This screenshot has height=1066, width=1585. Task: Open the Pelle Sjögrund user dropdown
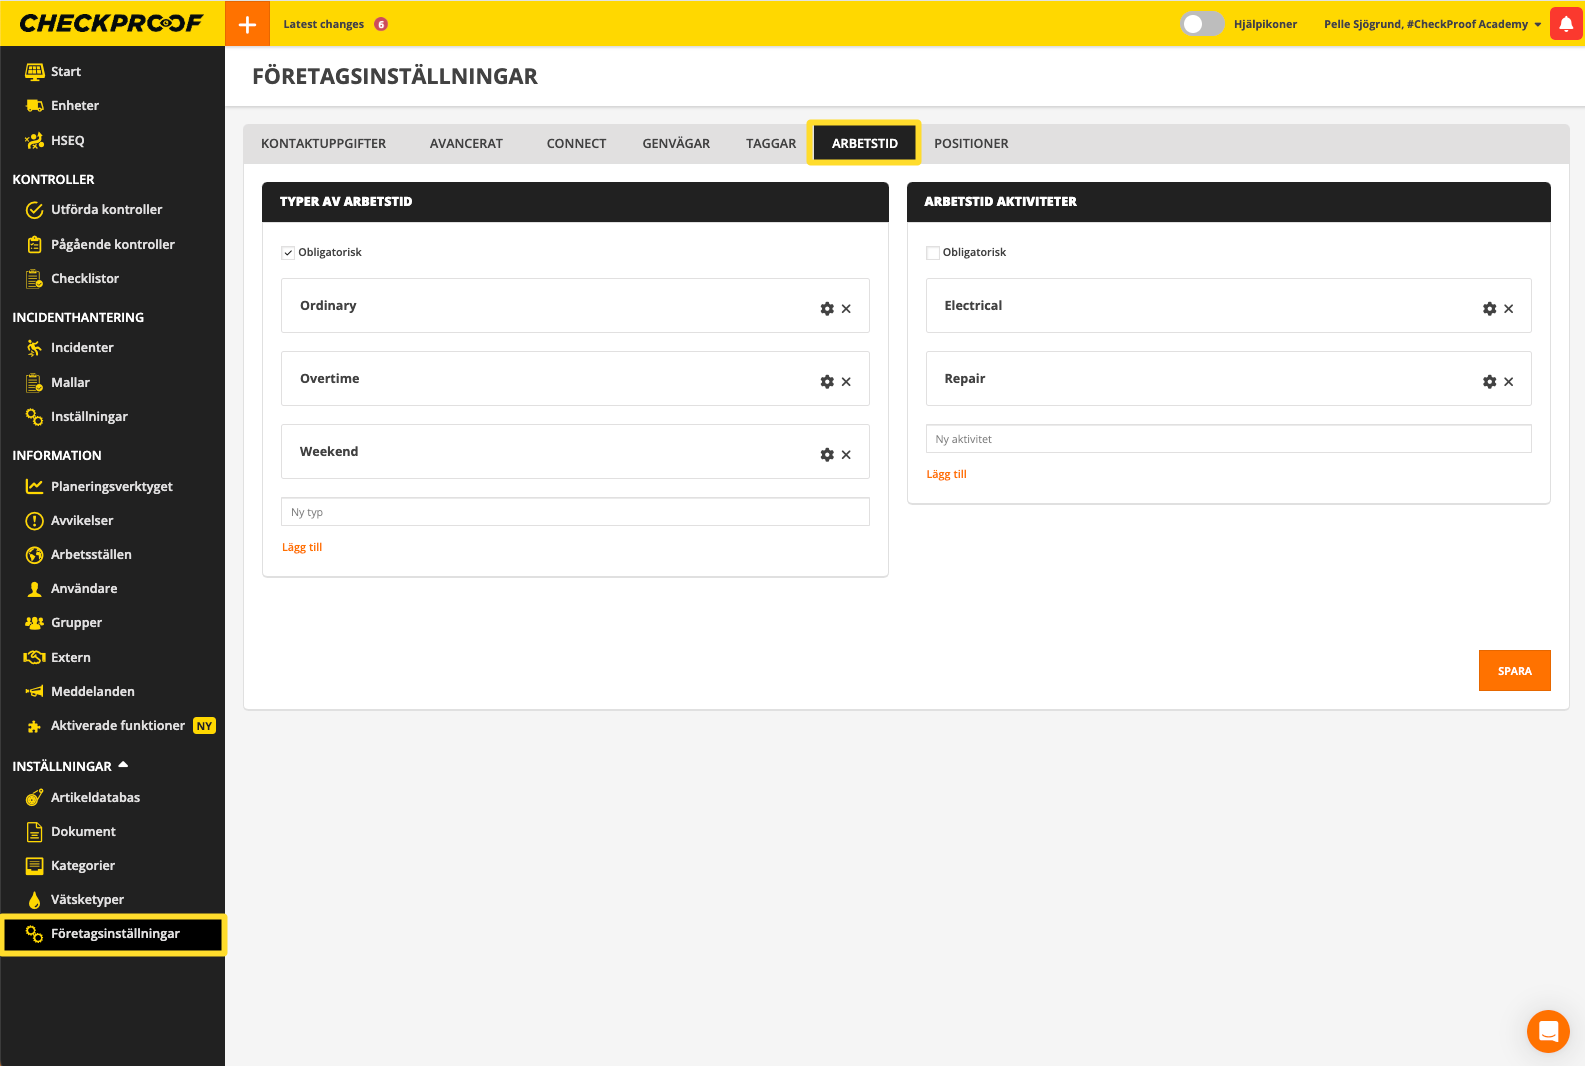[1432, 24]
